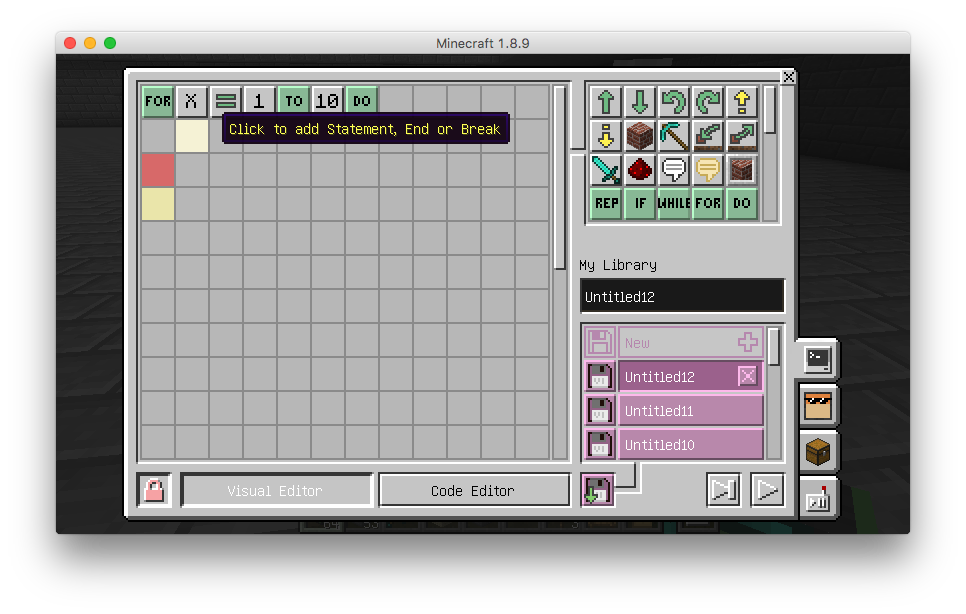
Task: Click the yellow cell below the red cell
Action: click(x=158, y=204)
